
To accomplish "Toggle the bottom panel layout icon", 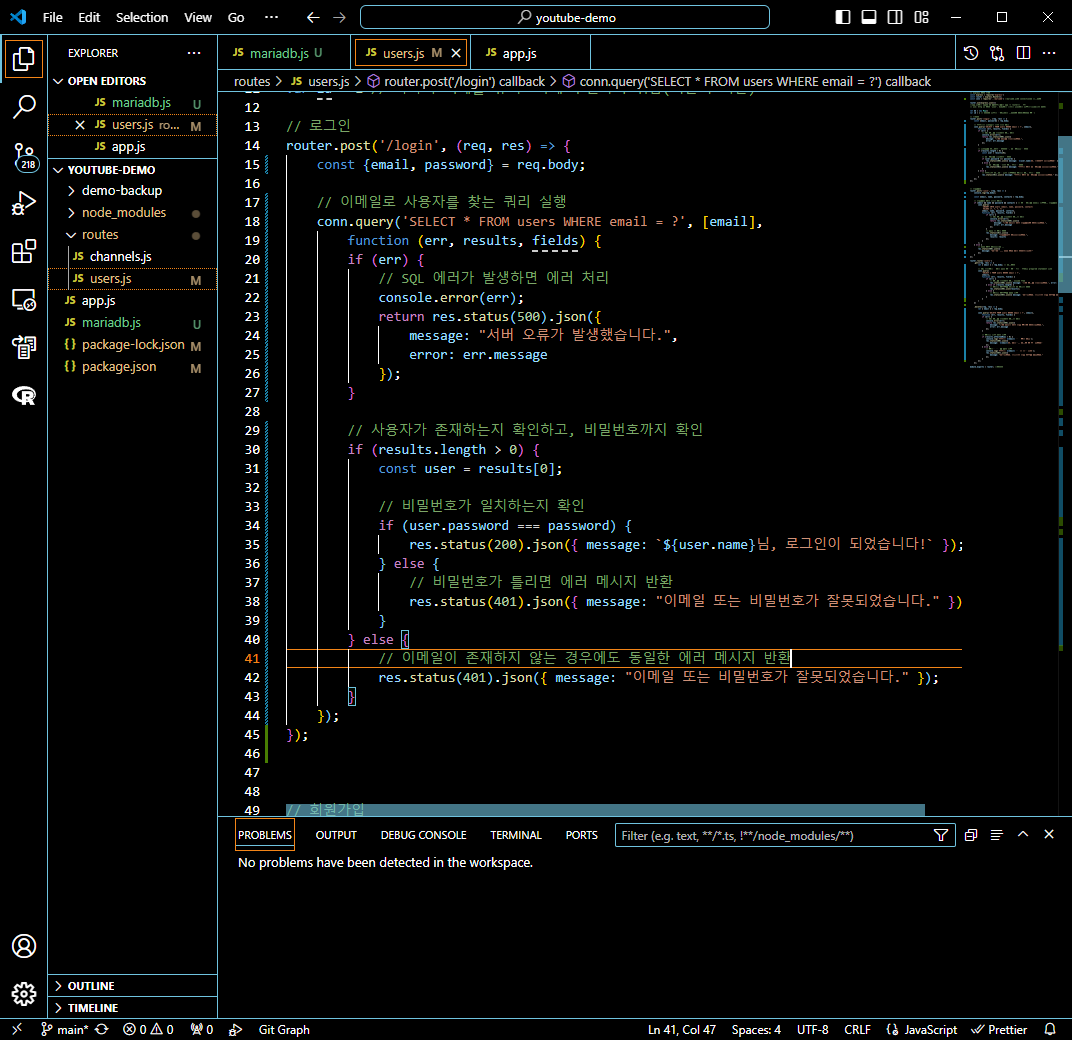I will [869, 17].
